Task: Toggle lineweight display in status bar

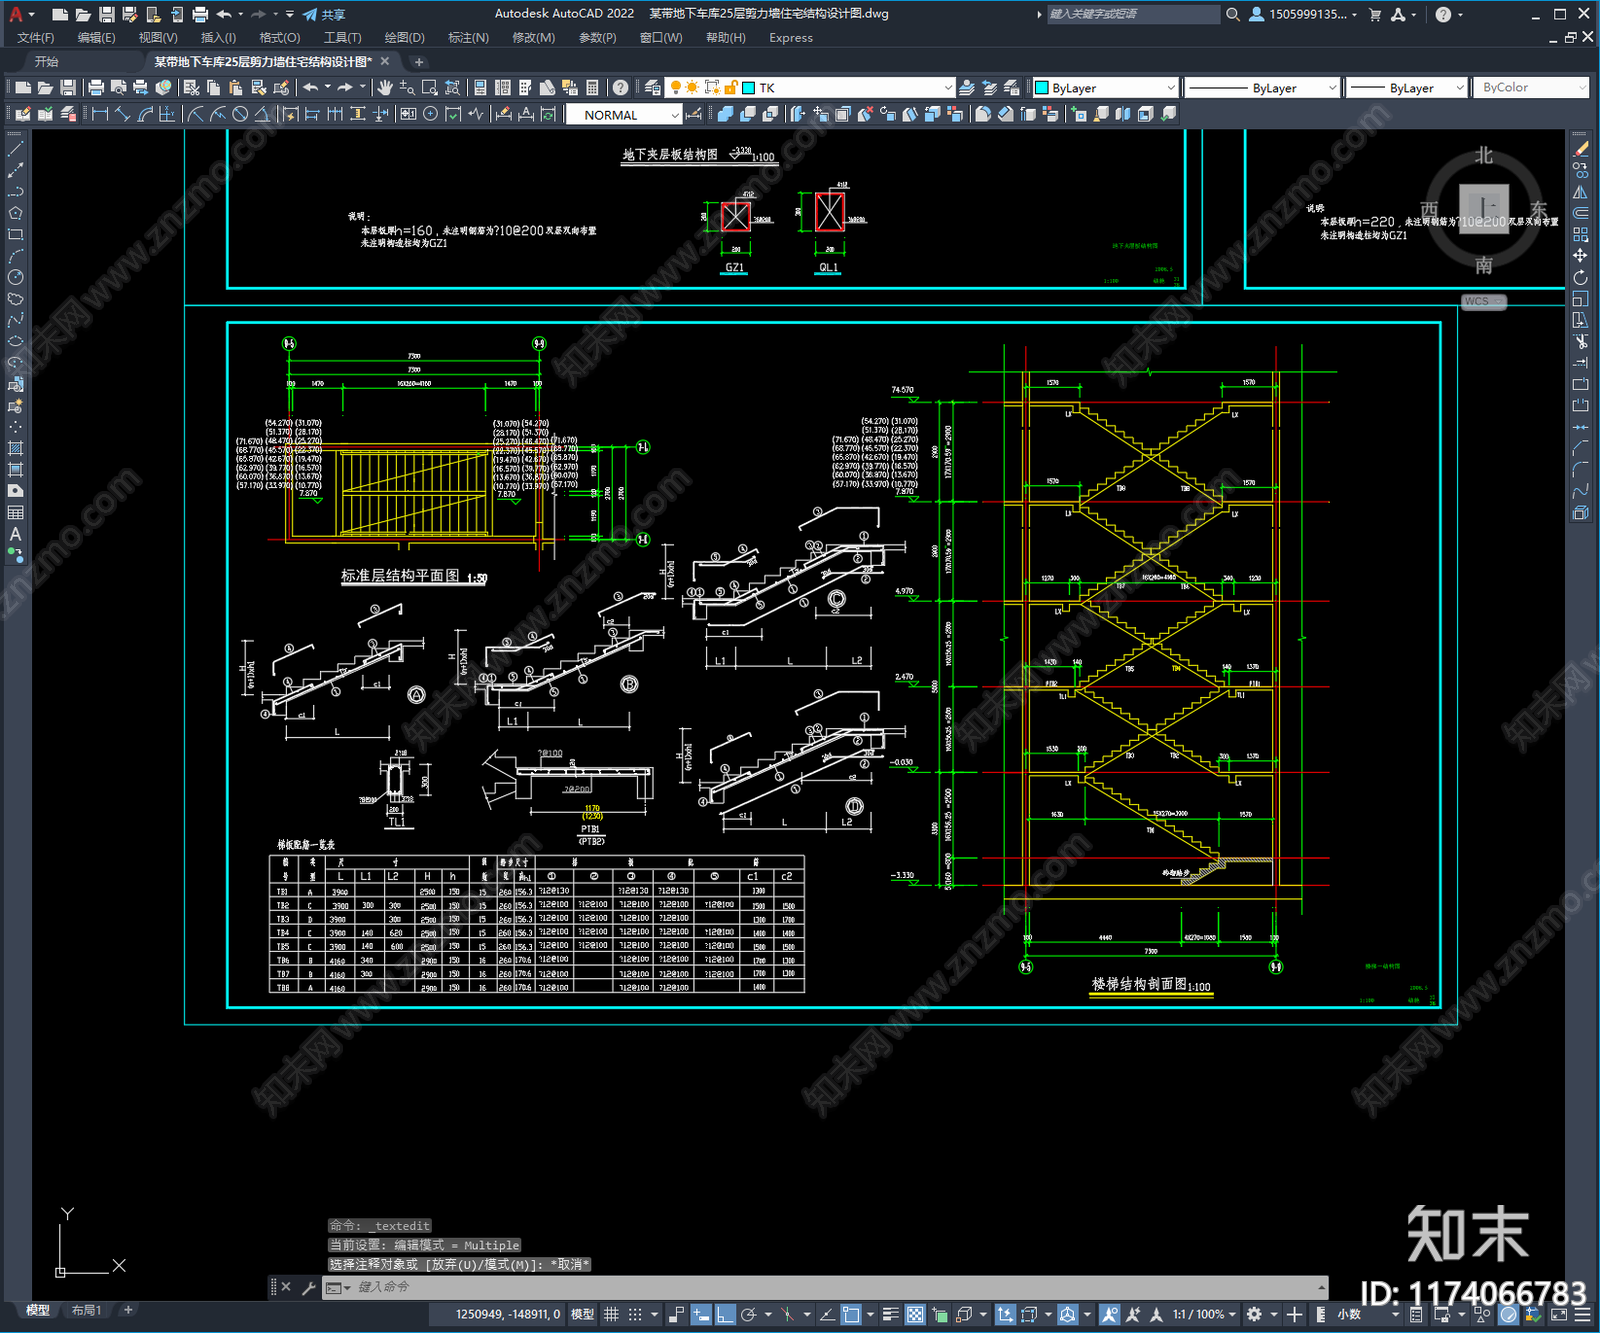Action: pos(890,1314)
